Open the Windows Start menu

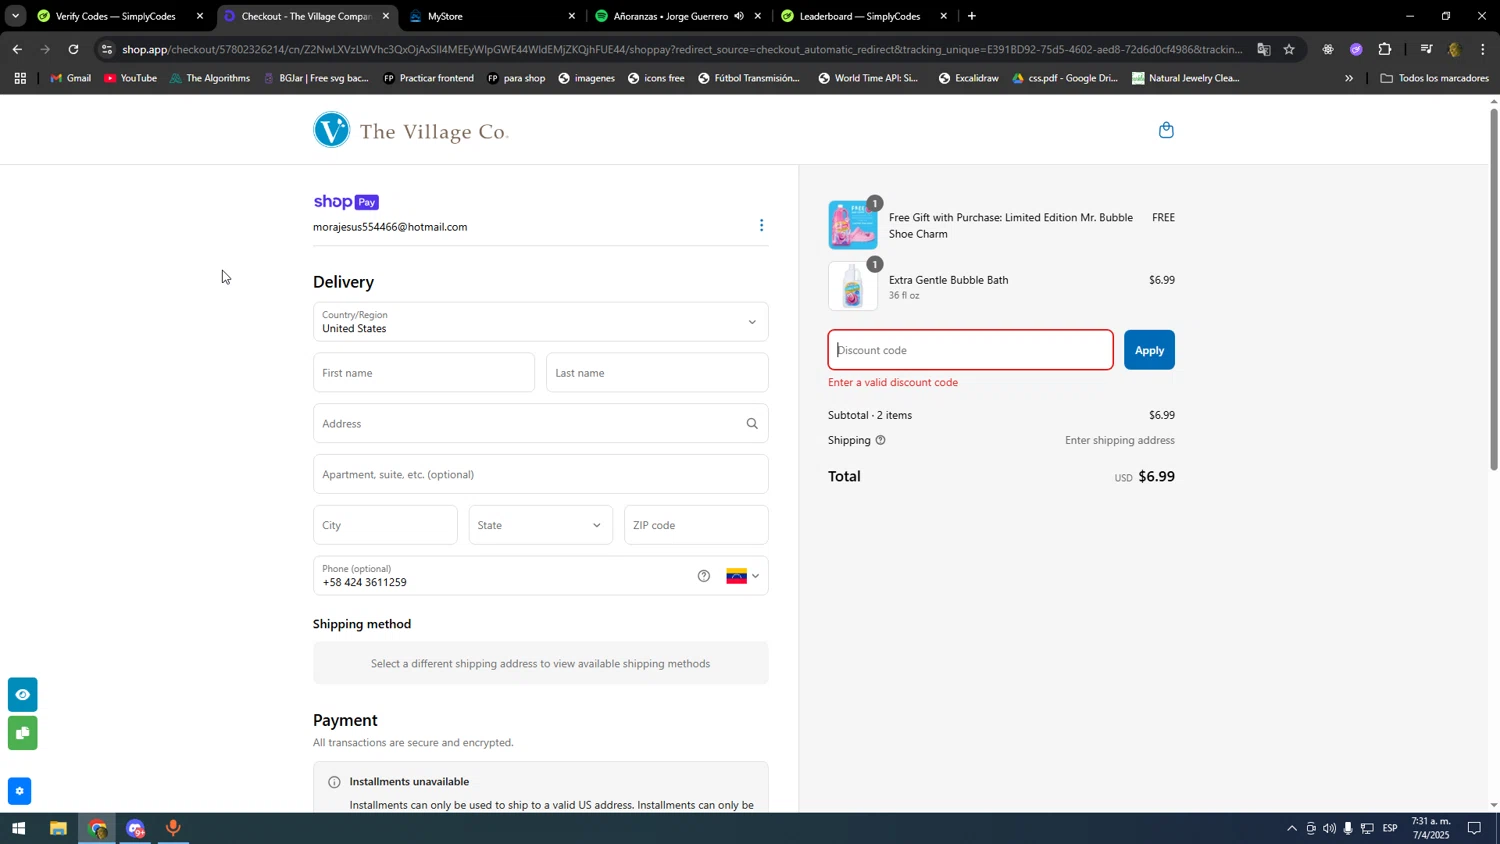(18, 828)
